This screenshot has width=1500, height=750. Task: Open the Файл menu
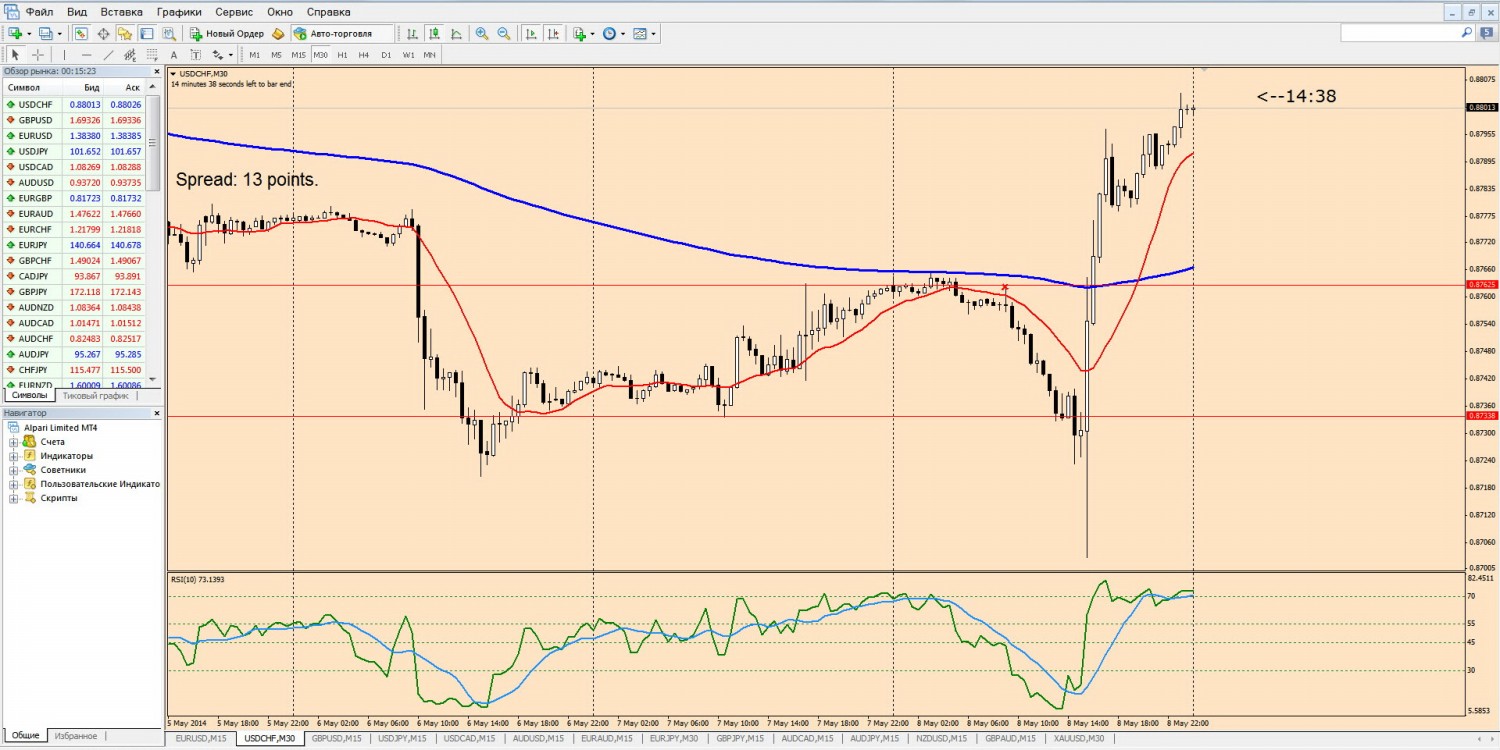click(40, 12)
